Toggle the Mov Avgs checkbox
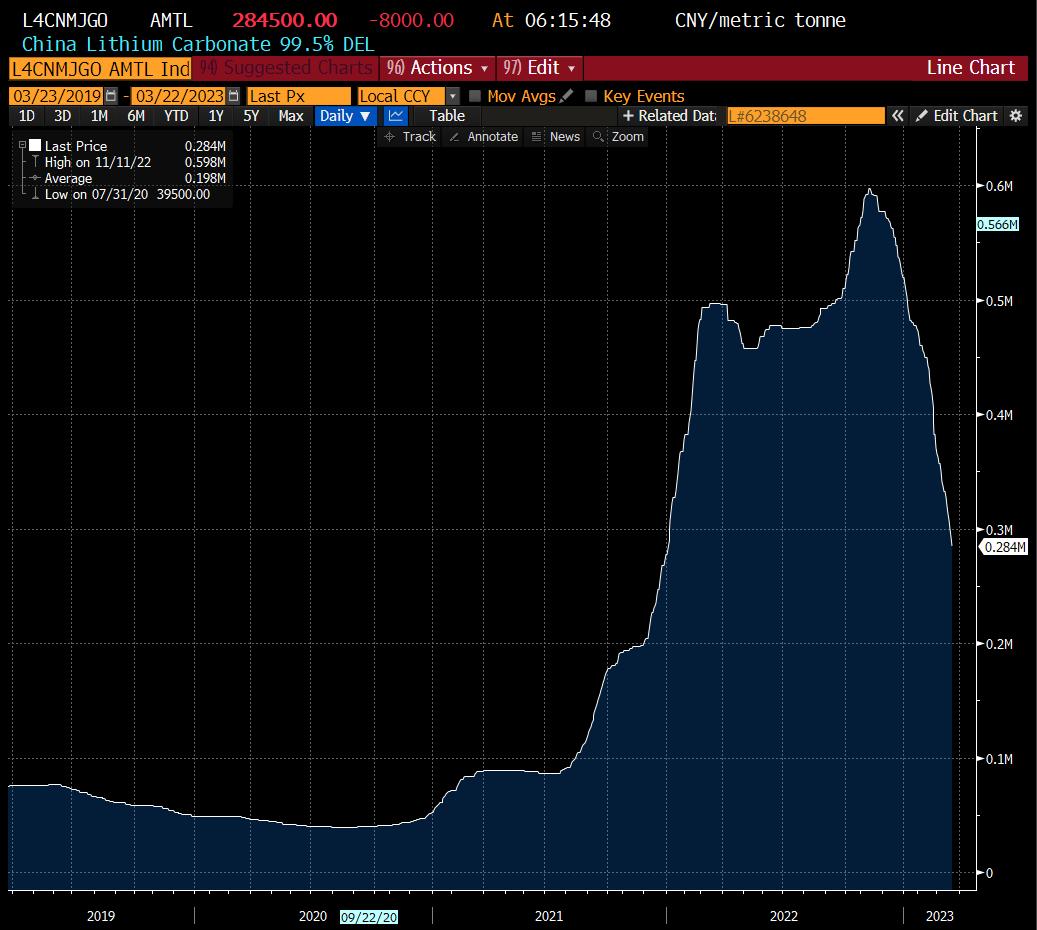 tap(474, 96)
